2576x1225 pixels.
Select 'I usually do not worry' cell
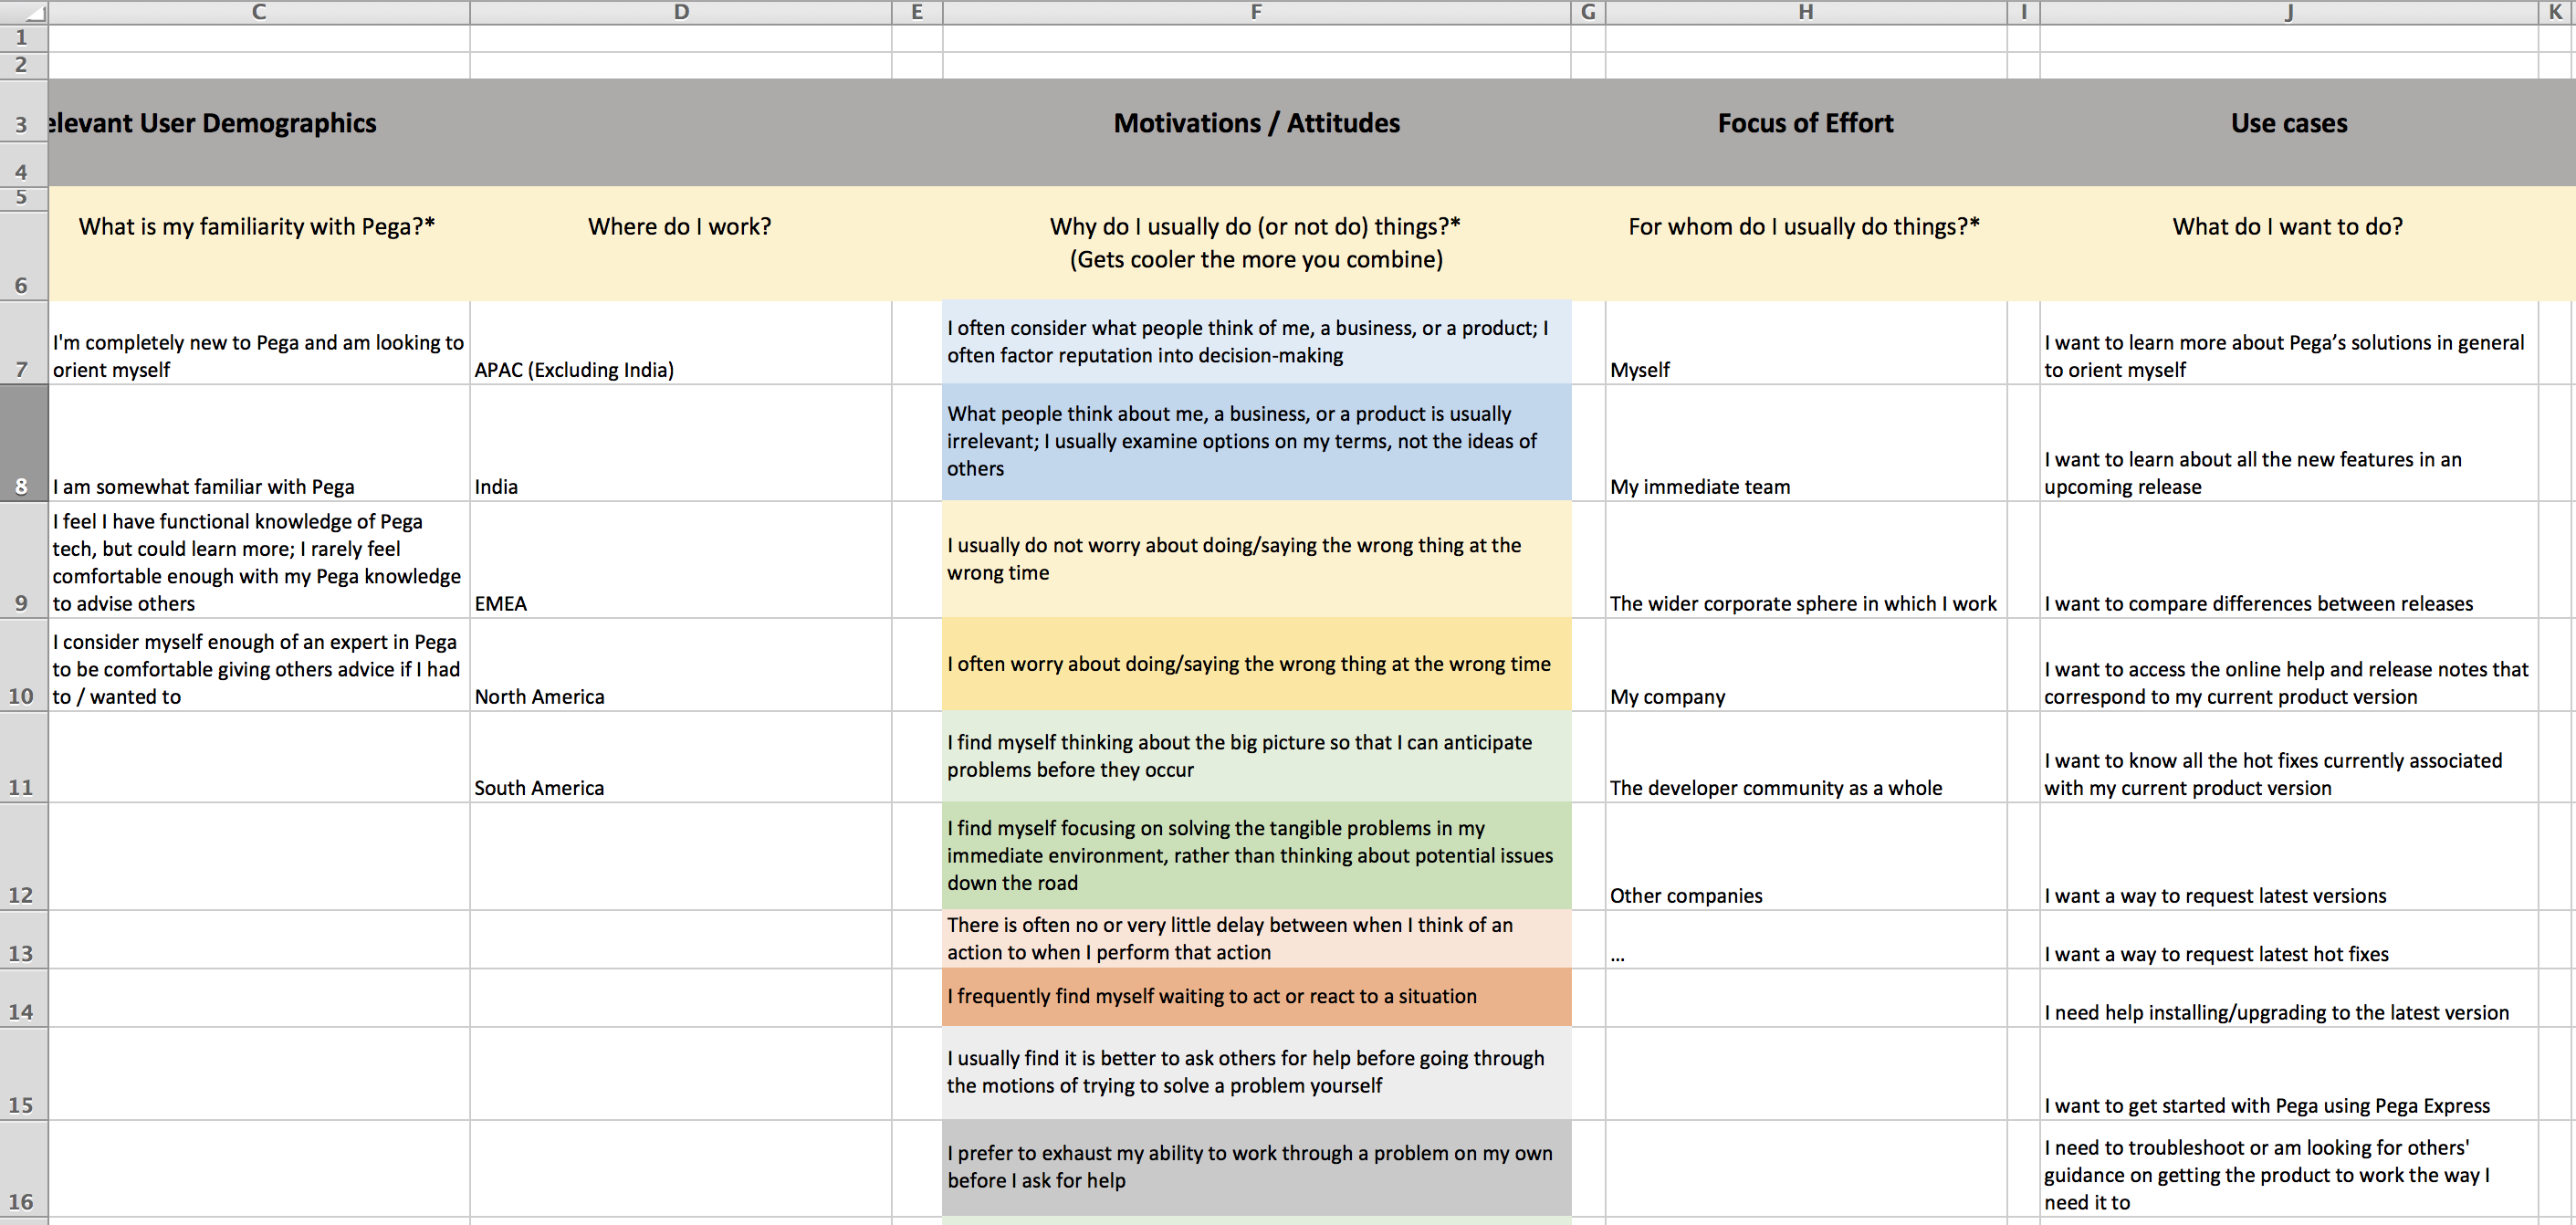1256,560
